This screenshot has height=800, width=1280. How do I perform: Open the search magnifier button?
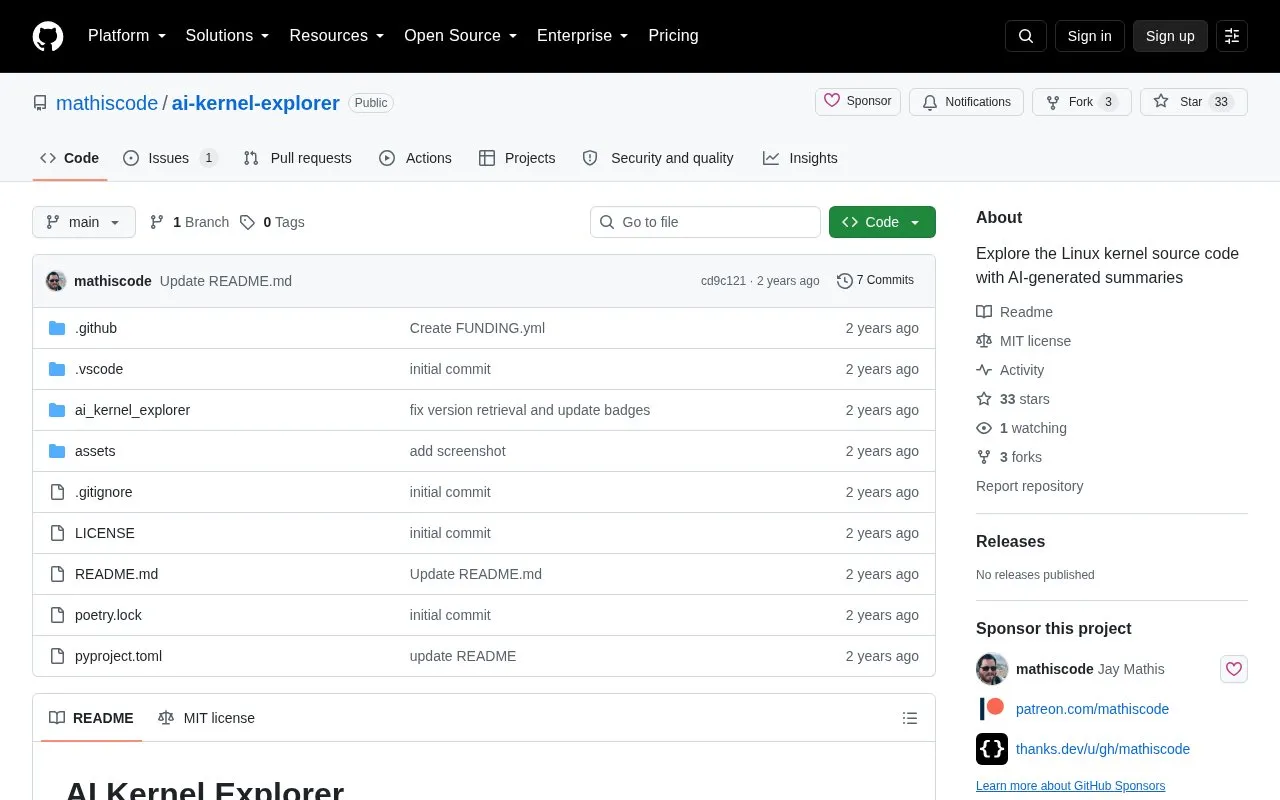pos(1026,36)
